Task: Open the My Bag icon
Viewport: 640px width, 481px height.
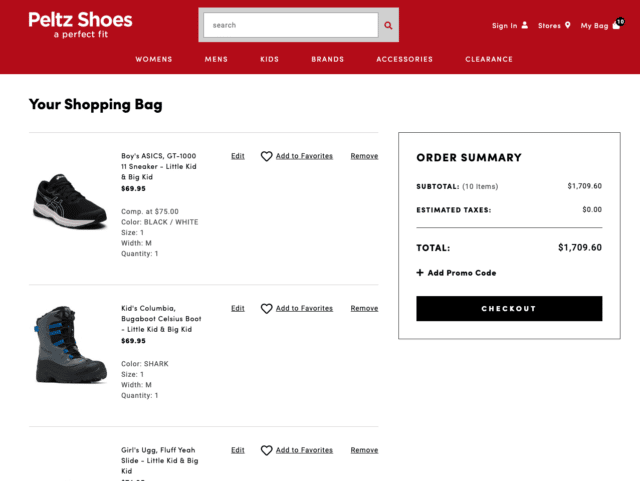Action: click(x=616, y=25)
